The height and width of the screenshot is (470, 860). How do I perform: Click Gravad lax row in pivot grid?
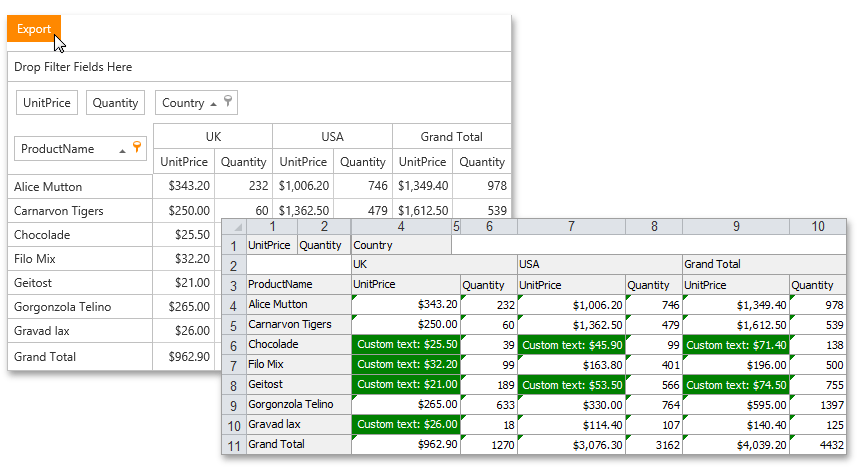click(x=80, y=331)
